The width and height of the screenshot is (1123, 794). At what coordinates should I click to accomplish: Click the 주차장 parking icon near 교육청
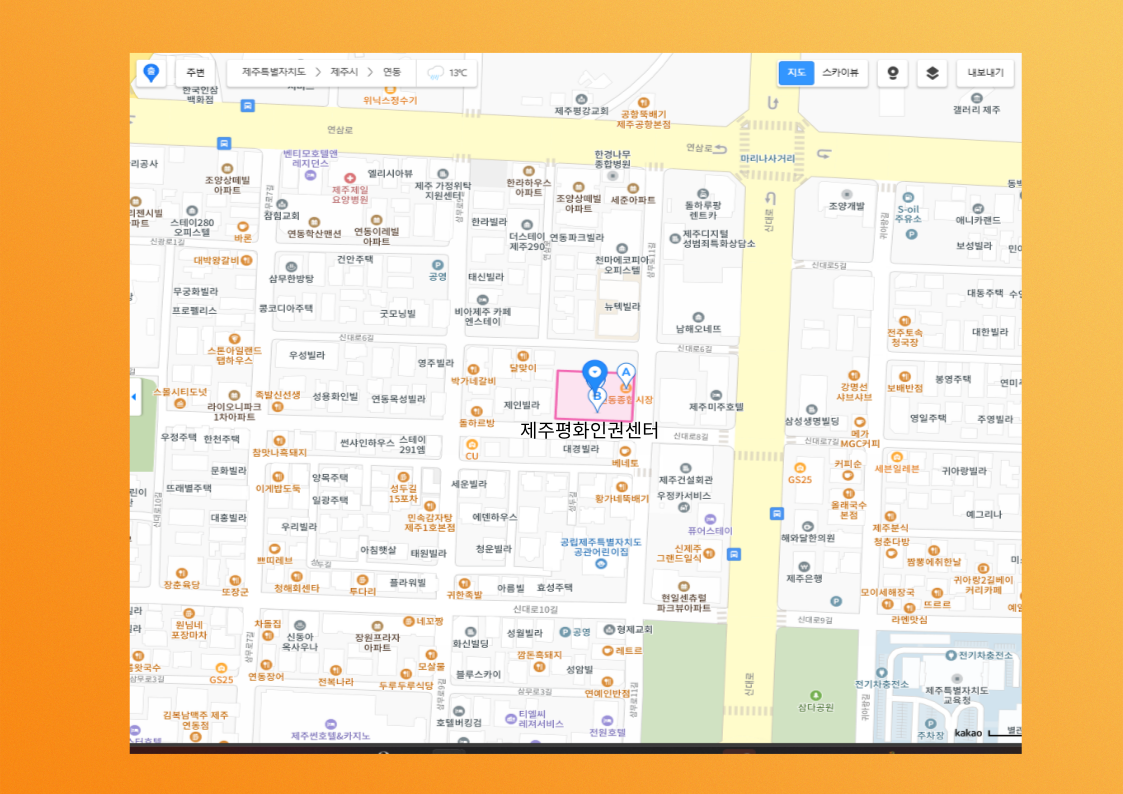(930, 724)
